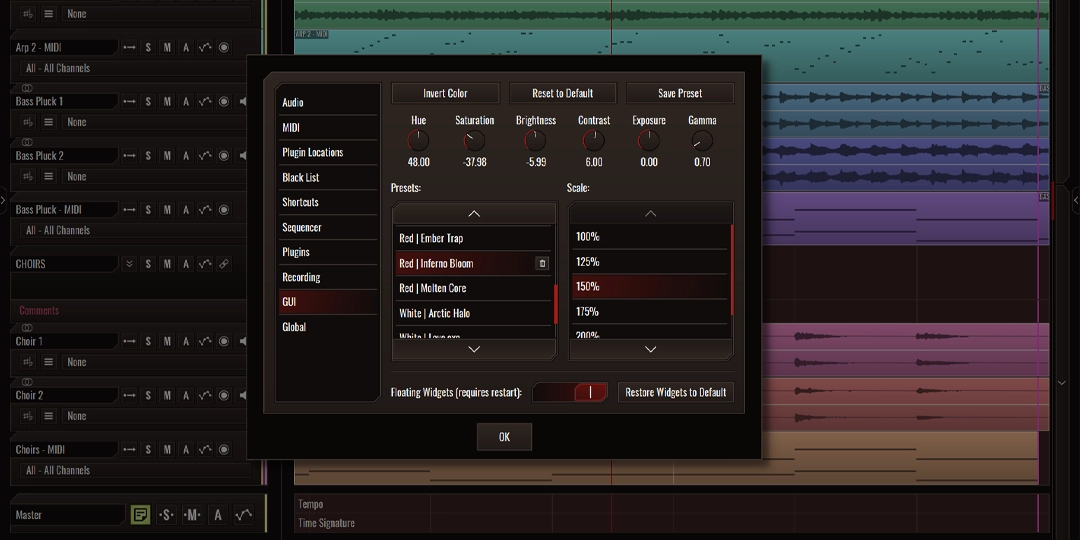Click the sharp-flat key icon under Bass Pluck 2
The height and width of the screenshot is (540, 1080).
28,176
